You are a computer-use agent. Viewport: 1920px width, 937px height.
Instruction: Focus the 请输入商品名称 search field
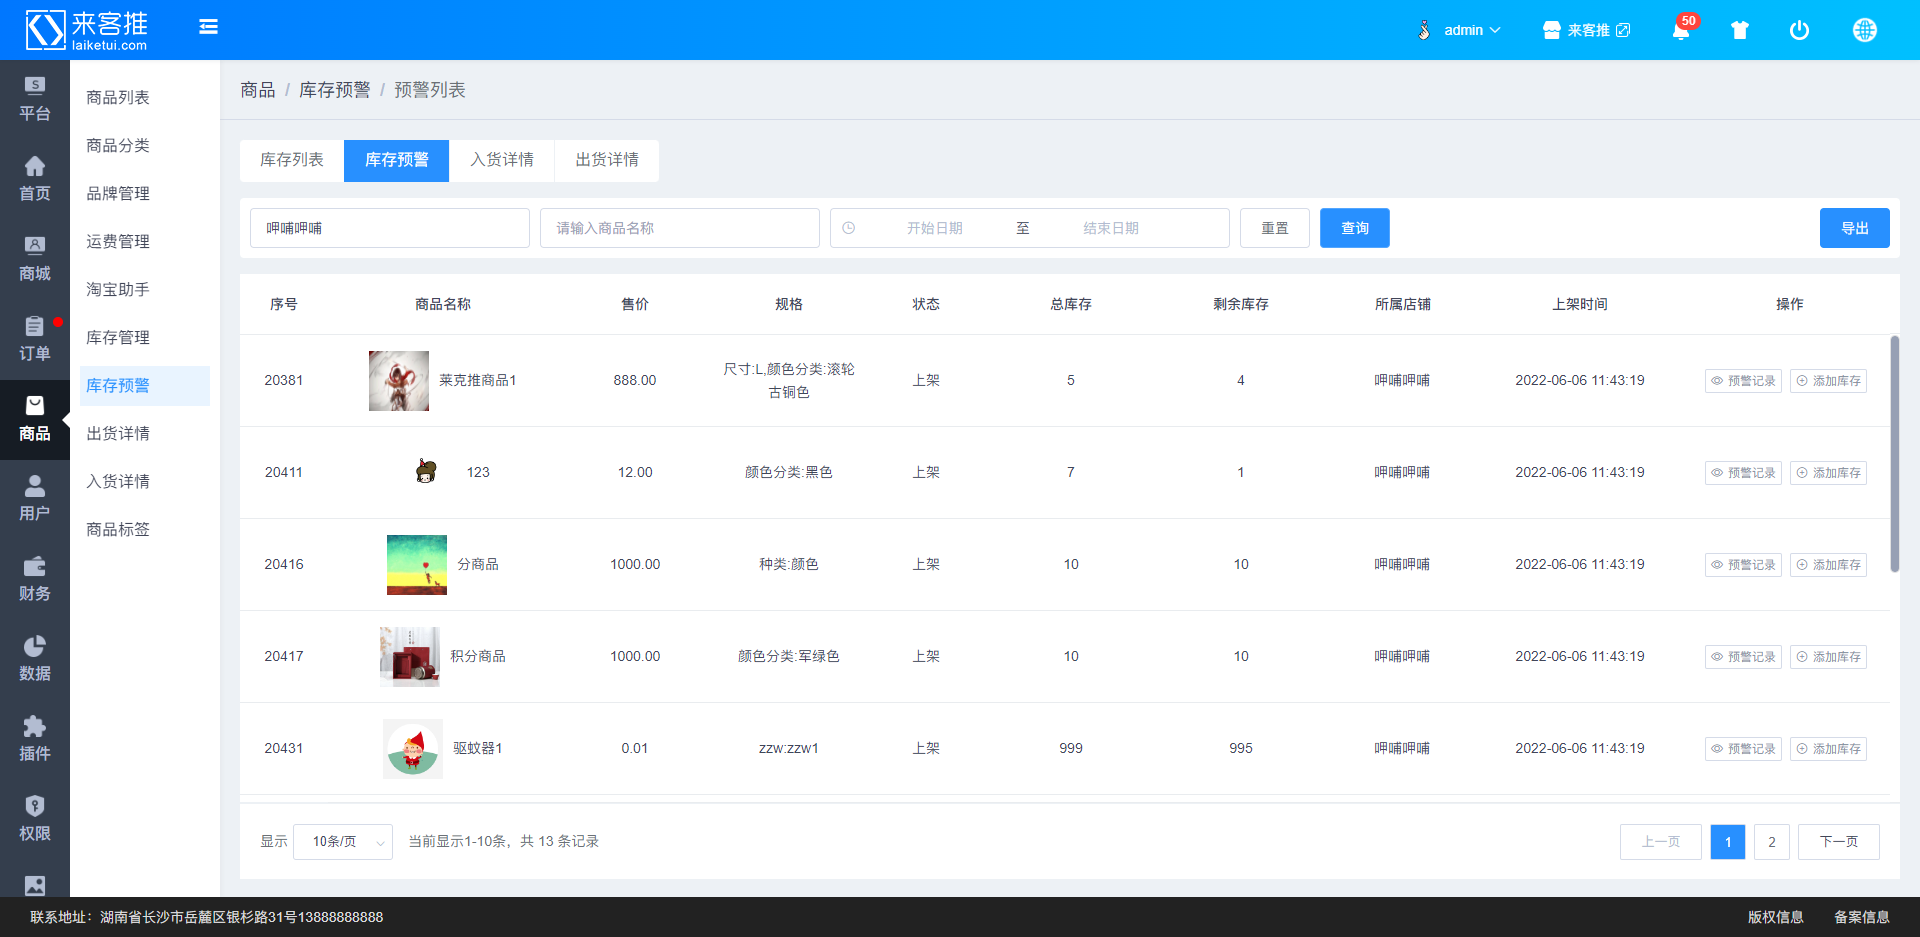click(x=680, y=228)
